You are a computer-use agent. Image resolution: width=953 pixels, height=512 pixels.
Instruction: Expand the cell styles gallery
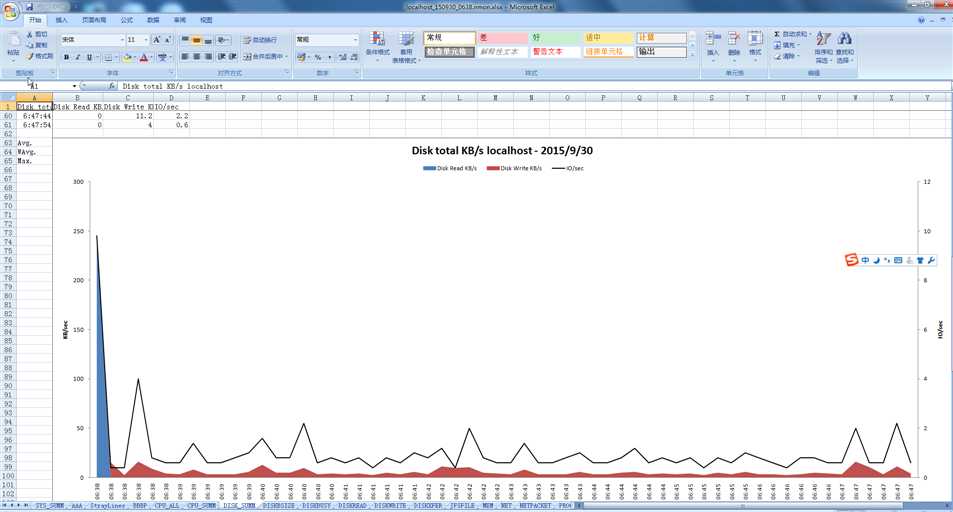coord(692,56)
